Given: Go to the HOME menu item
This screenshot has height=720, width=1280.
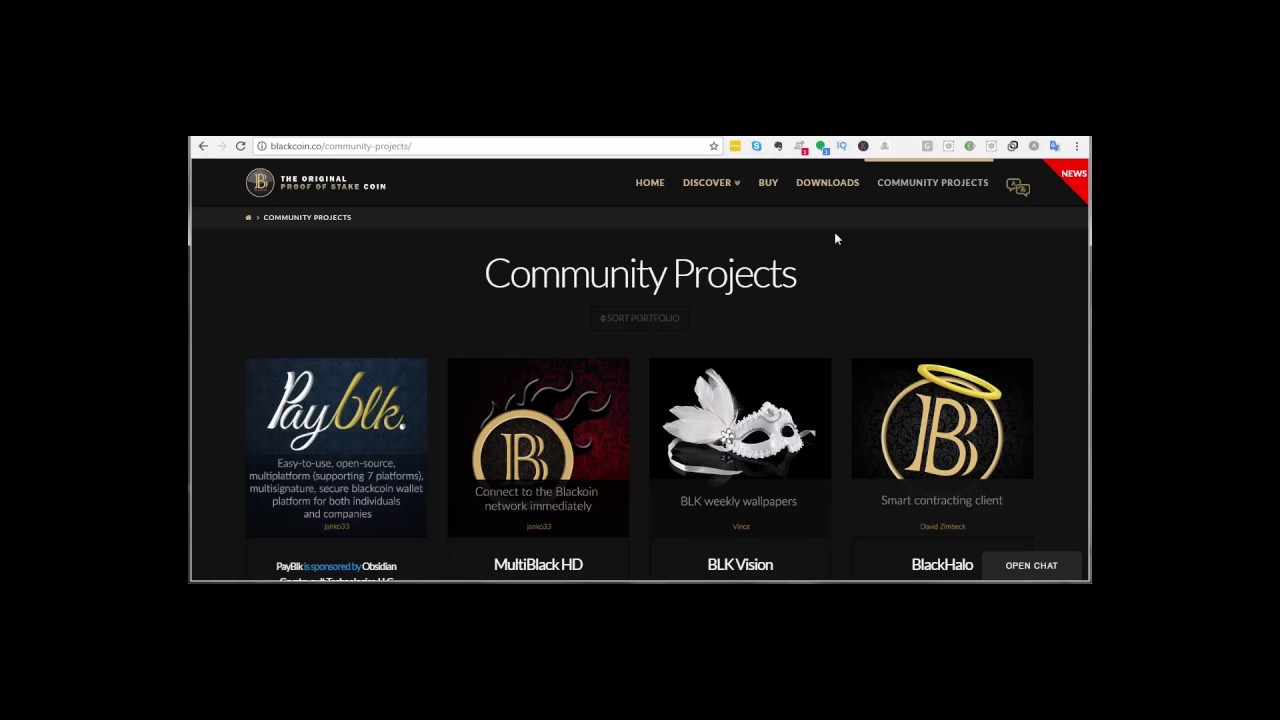Looking at the screenshot, I should pyautogui.click(x=650, y=183).
